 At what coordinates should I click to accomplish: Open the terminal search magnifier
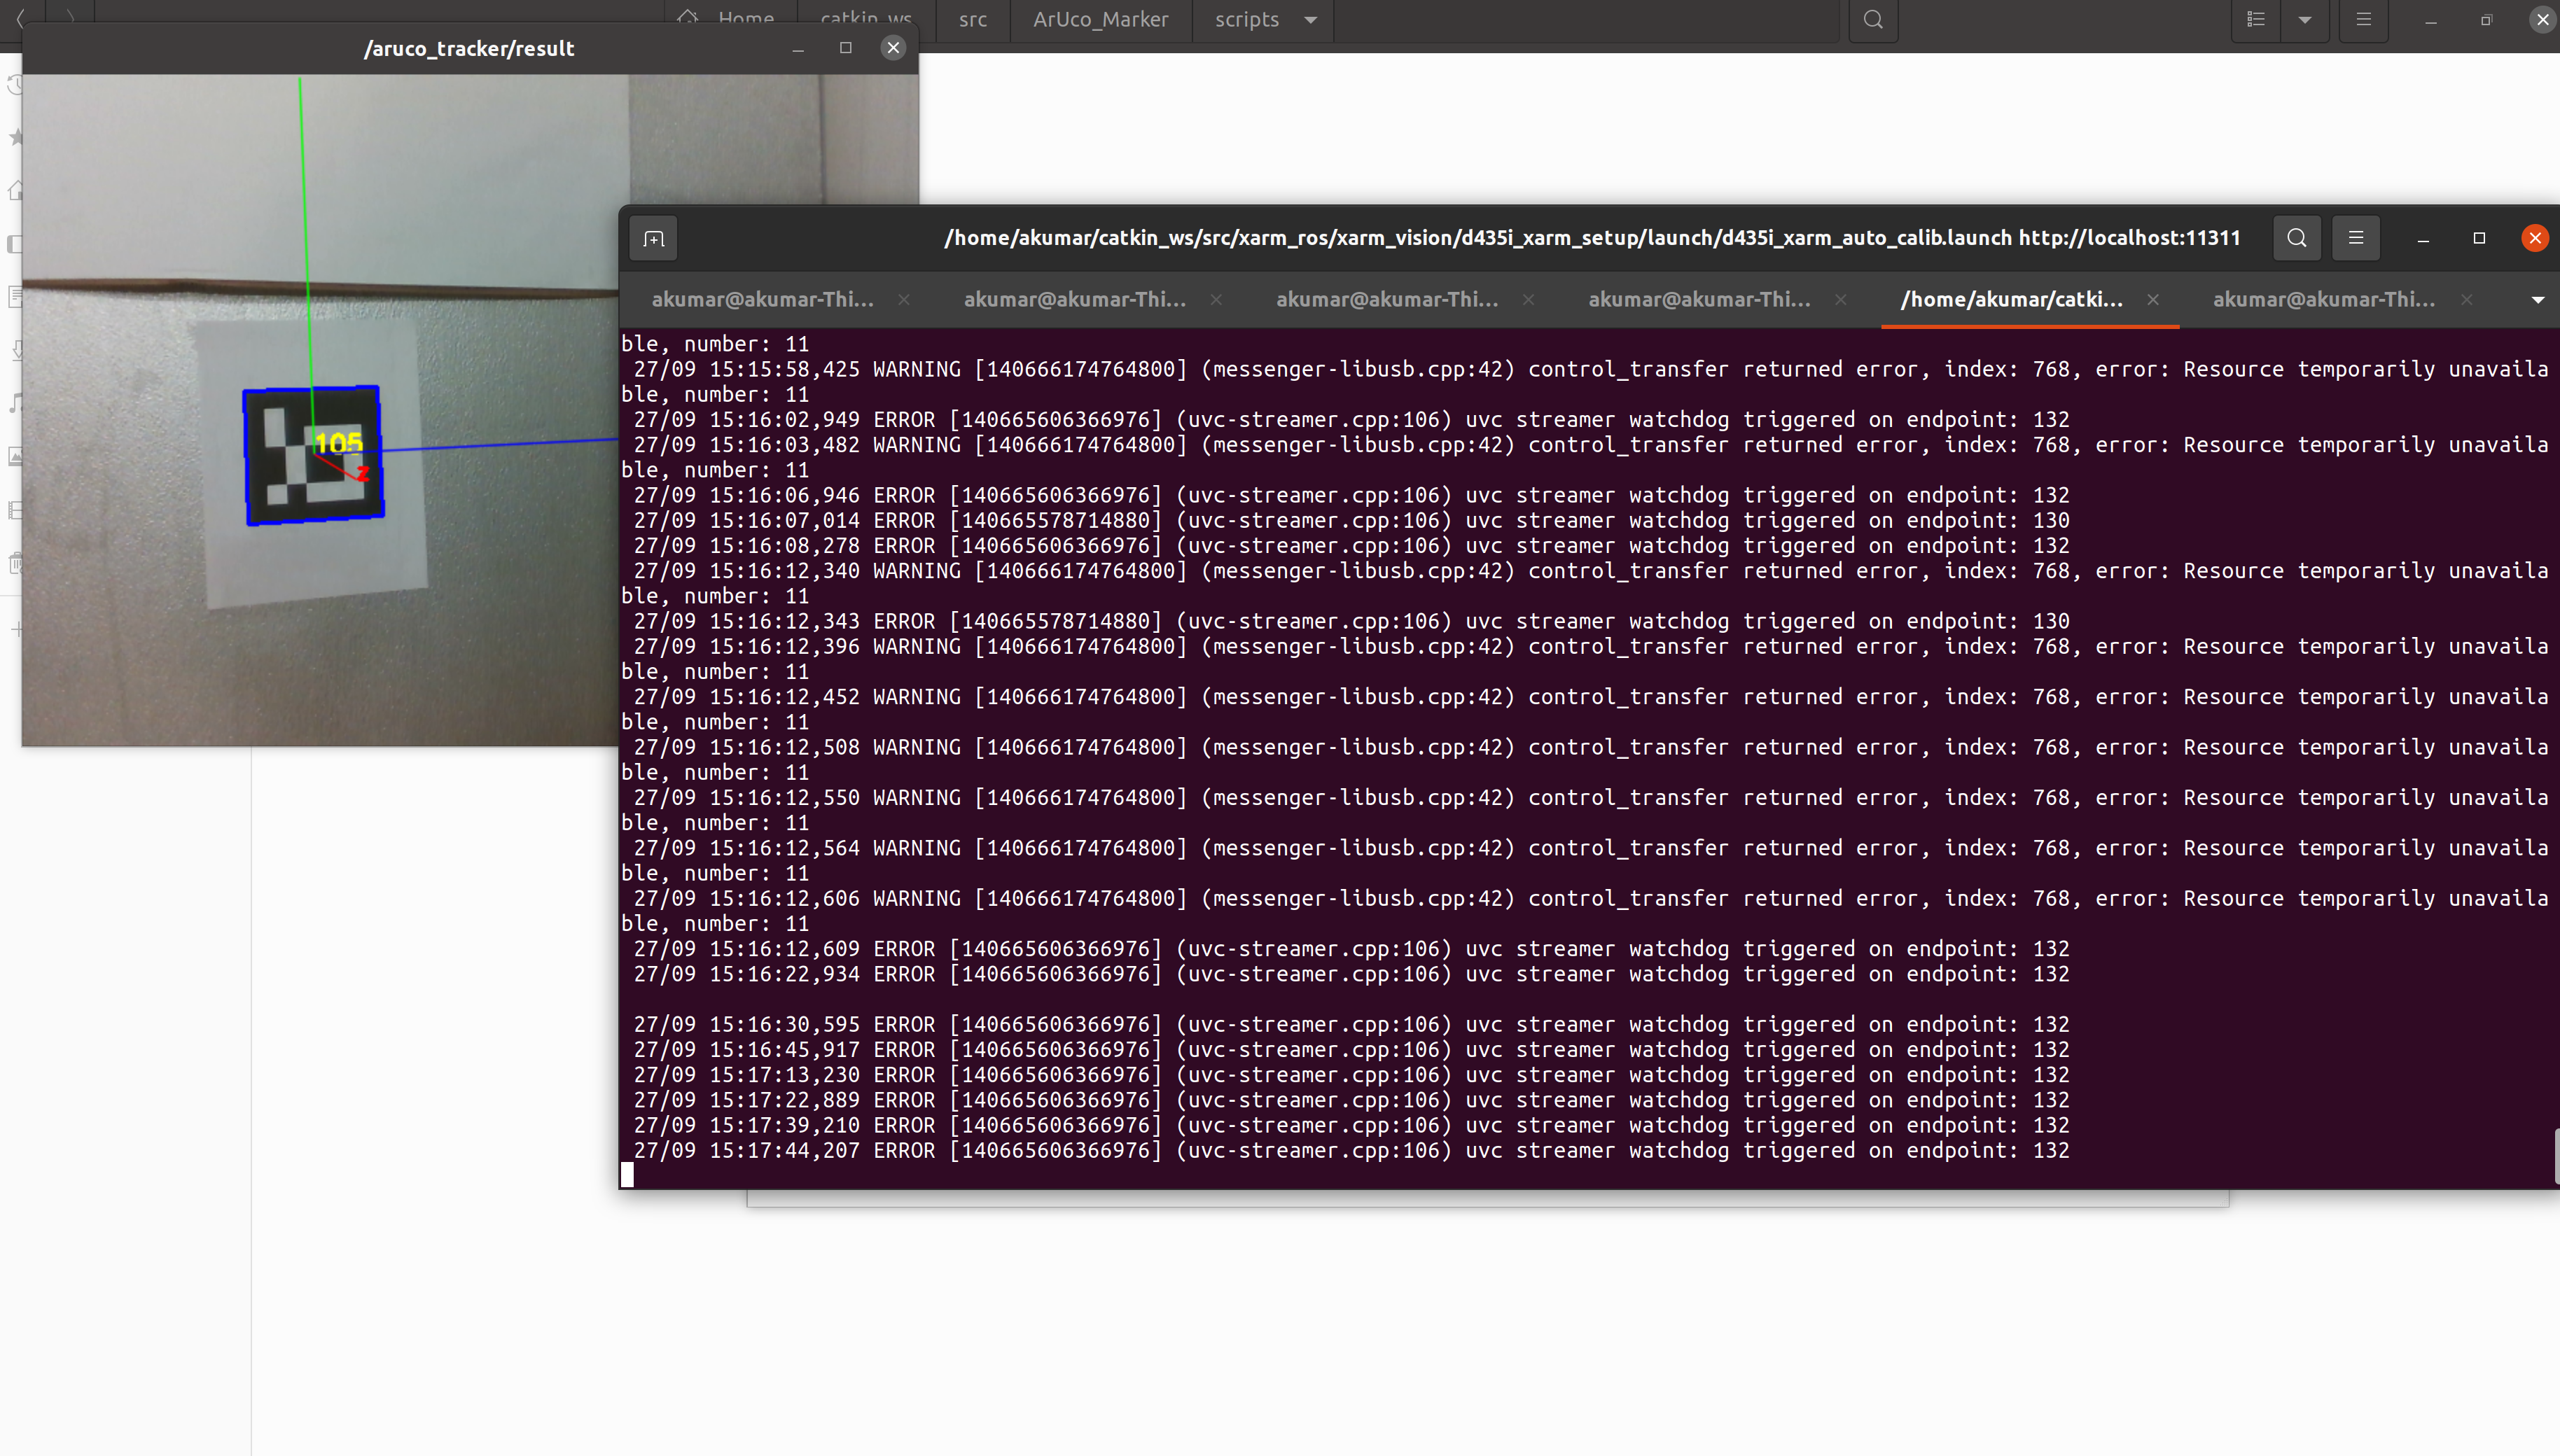[2297, 238]
